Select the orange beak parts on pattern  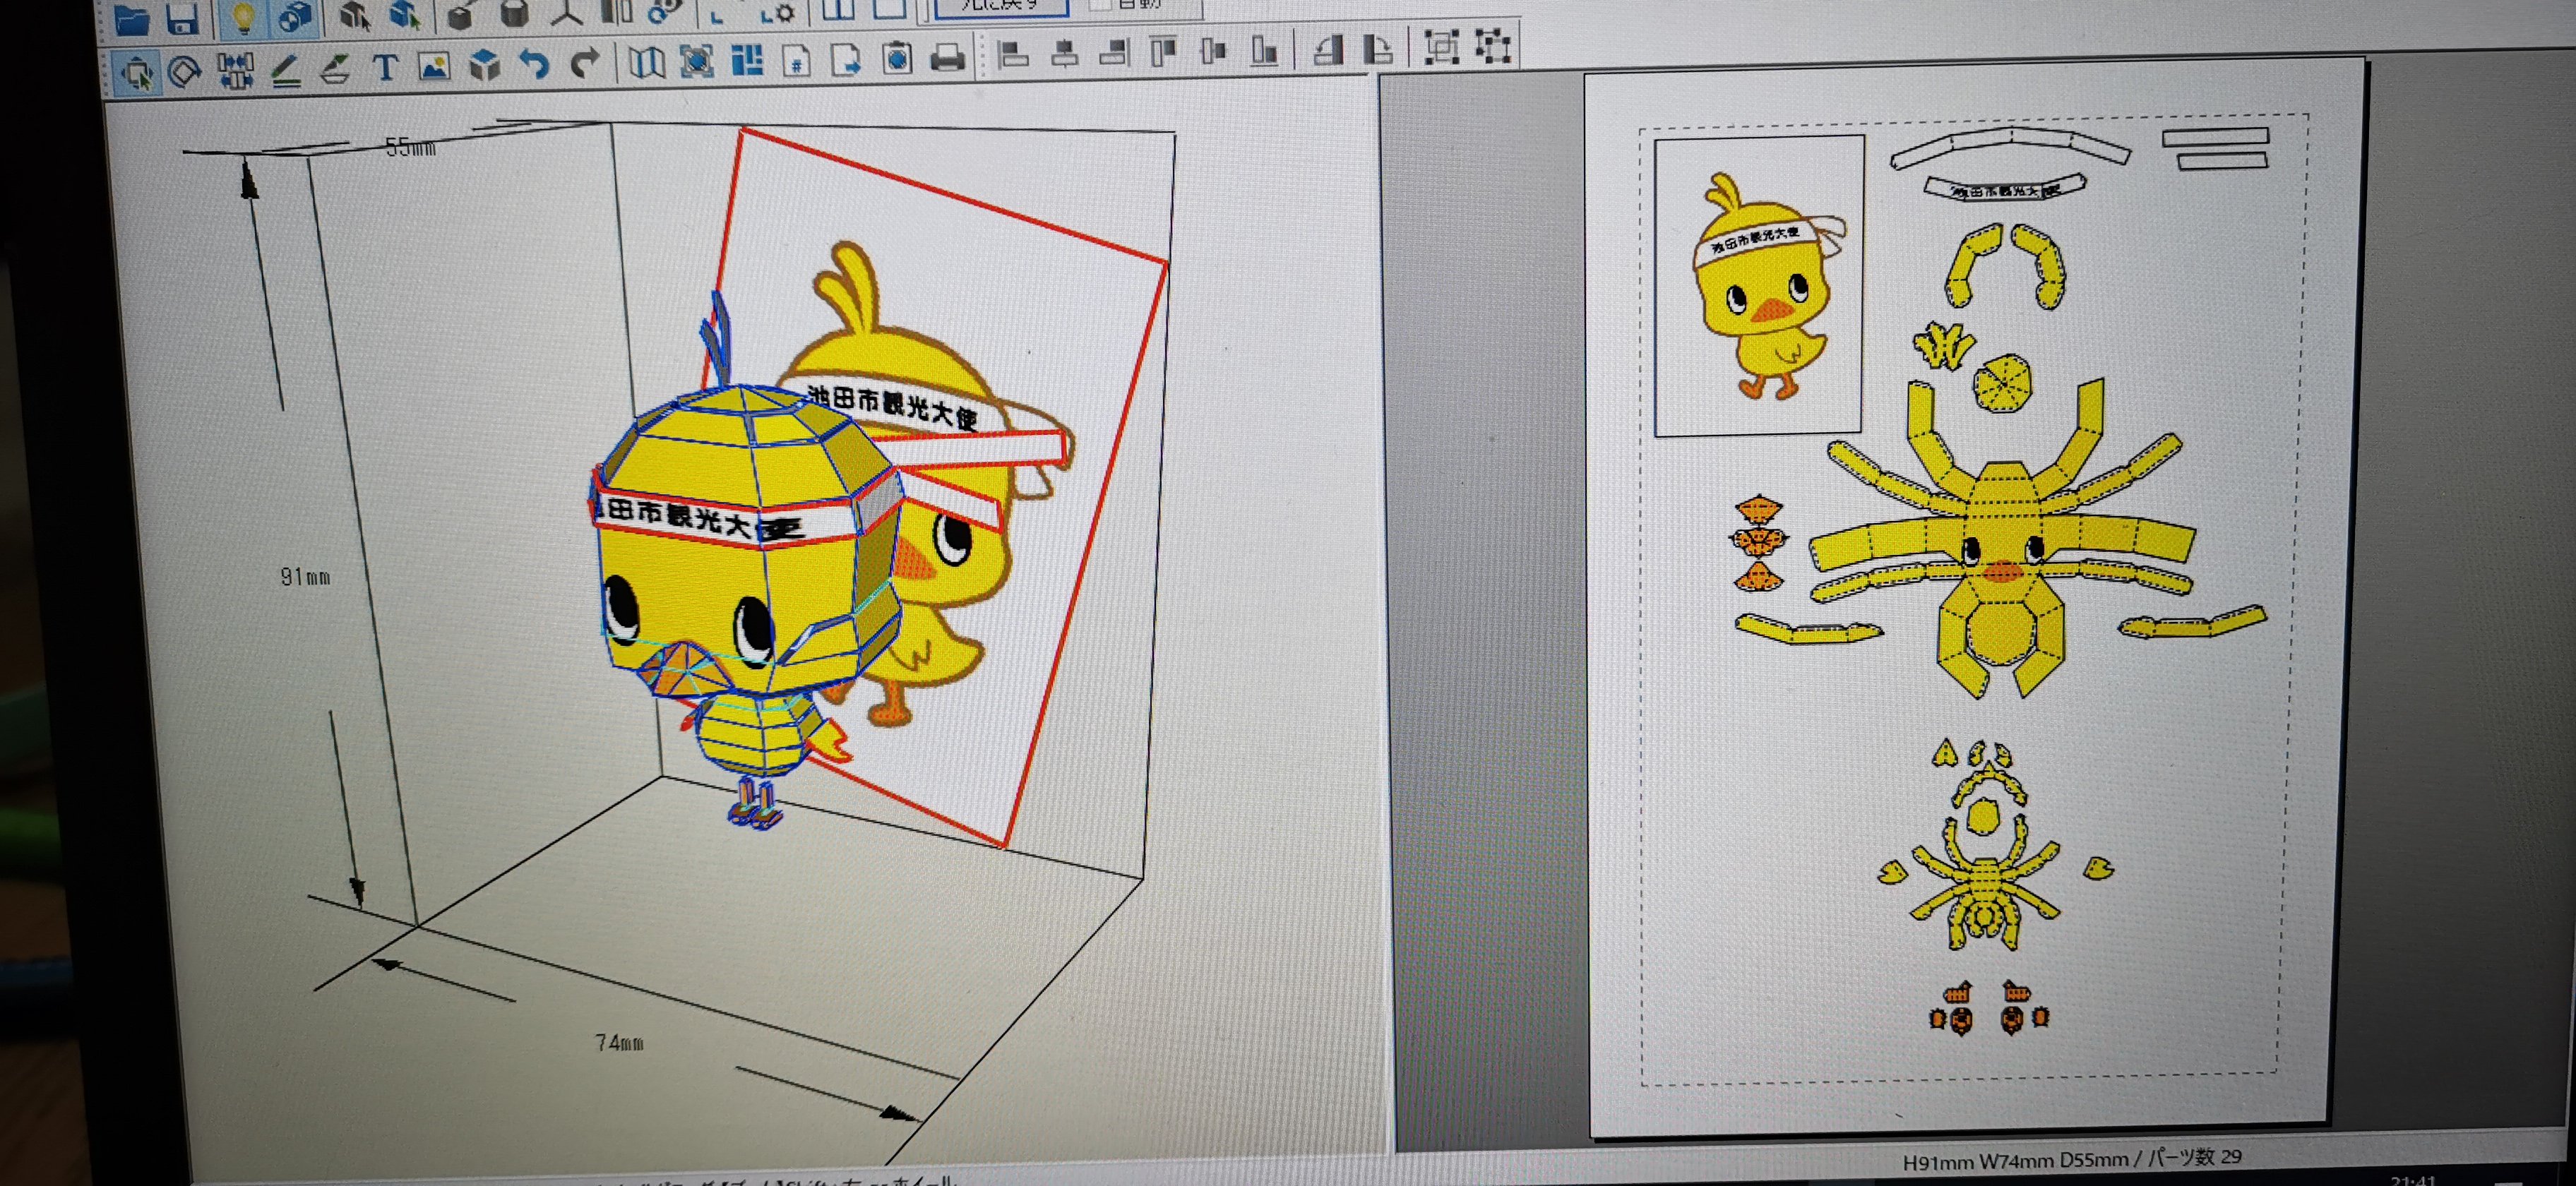pos(1759,544)
